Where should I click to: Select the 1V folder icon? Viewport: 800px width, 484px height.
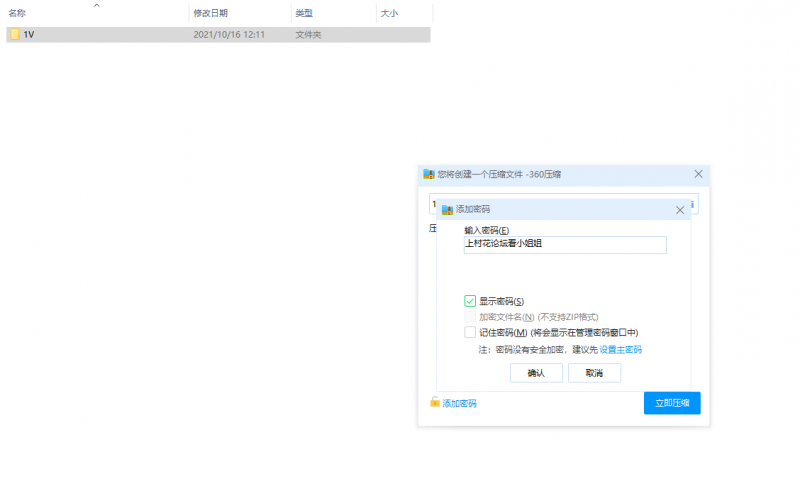[x=15, y=34]
